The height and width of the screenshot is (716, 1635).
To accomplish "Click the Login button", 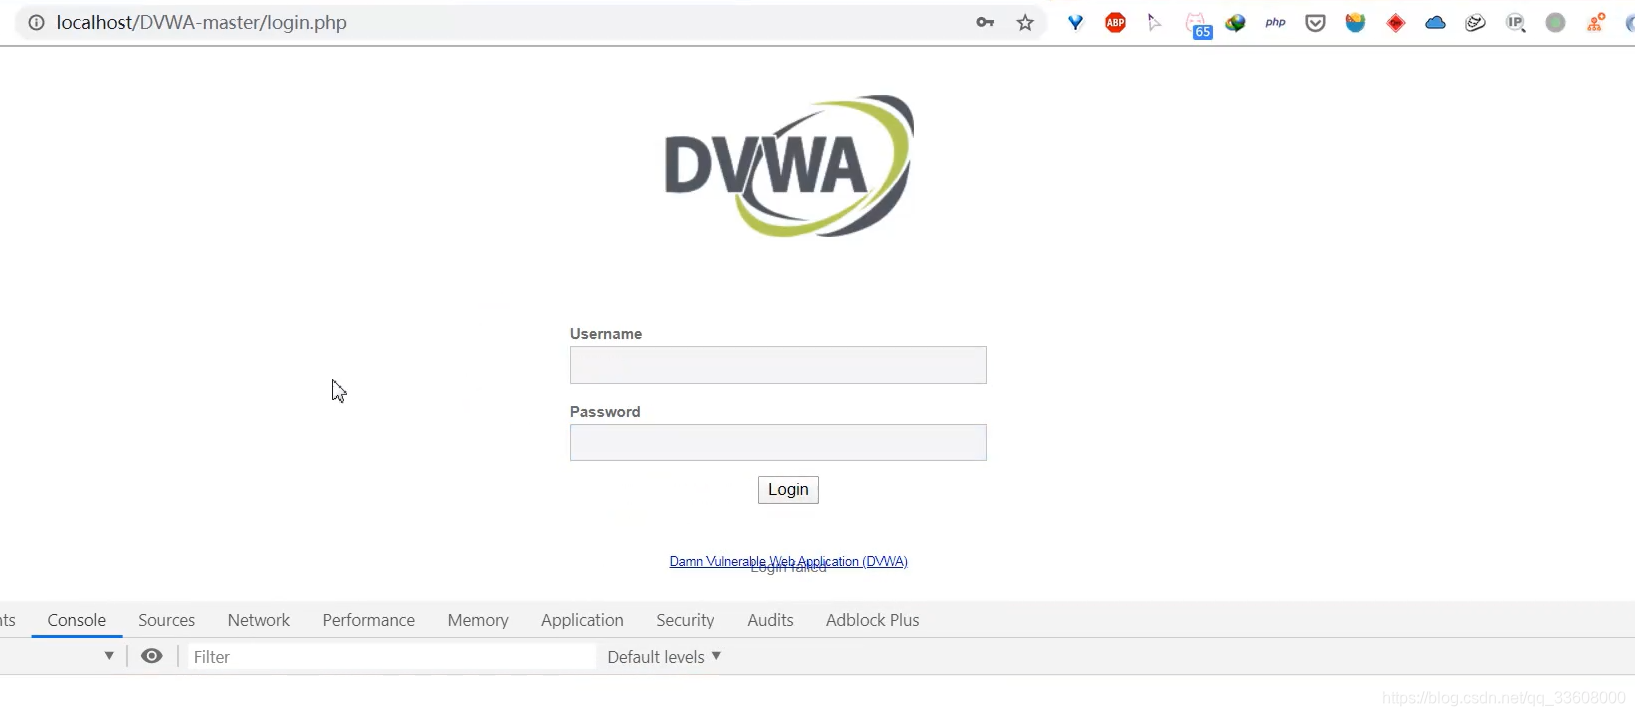I will click(788, 490).
